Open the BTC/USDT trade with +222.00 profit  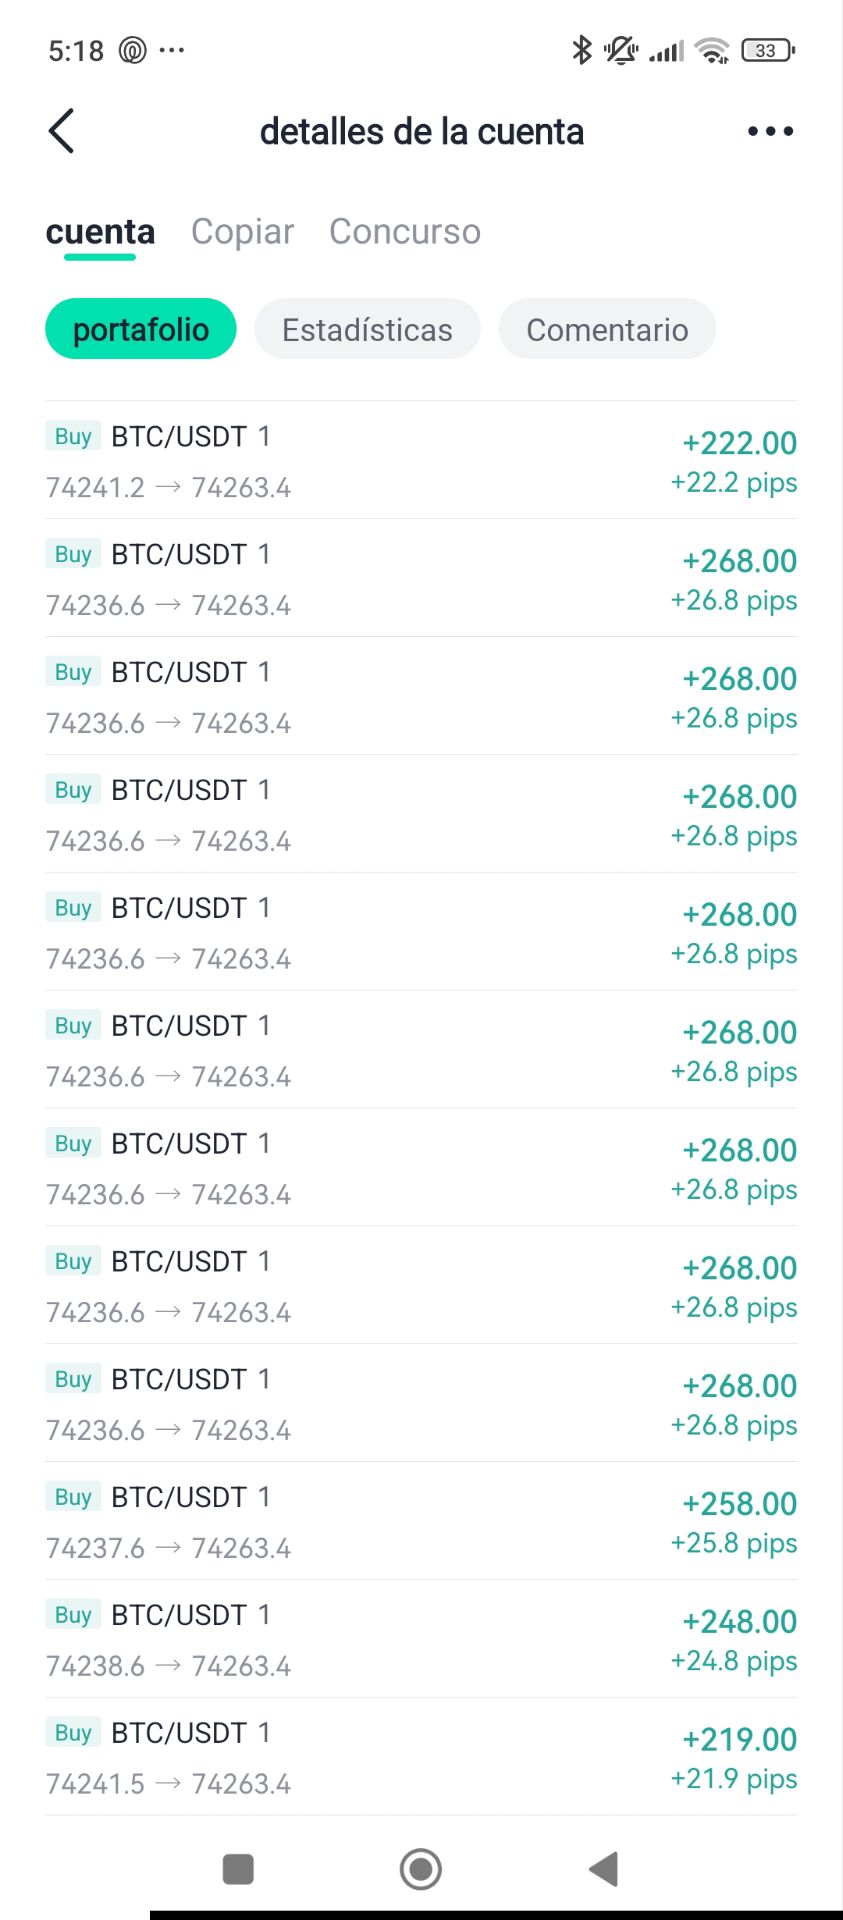click(421, 460)
